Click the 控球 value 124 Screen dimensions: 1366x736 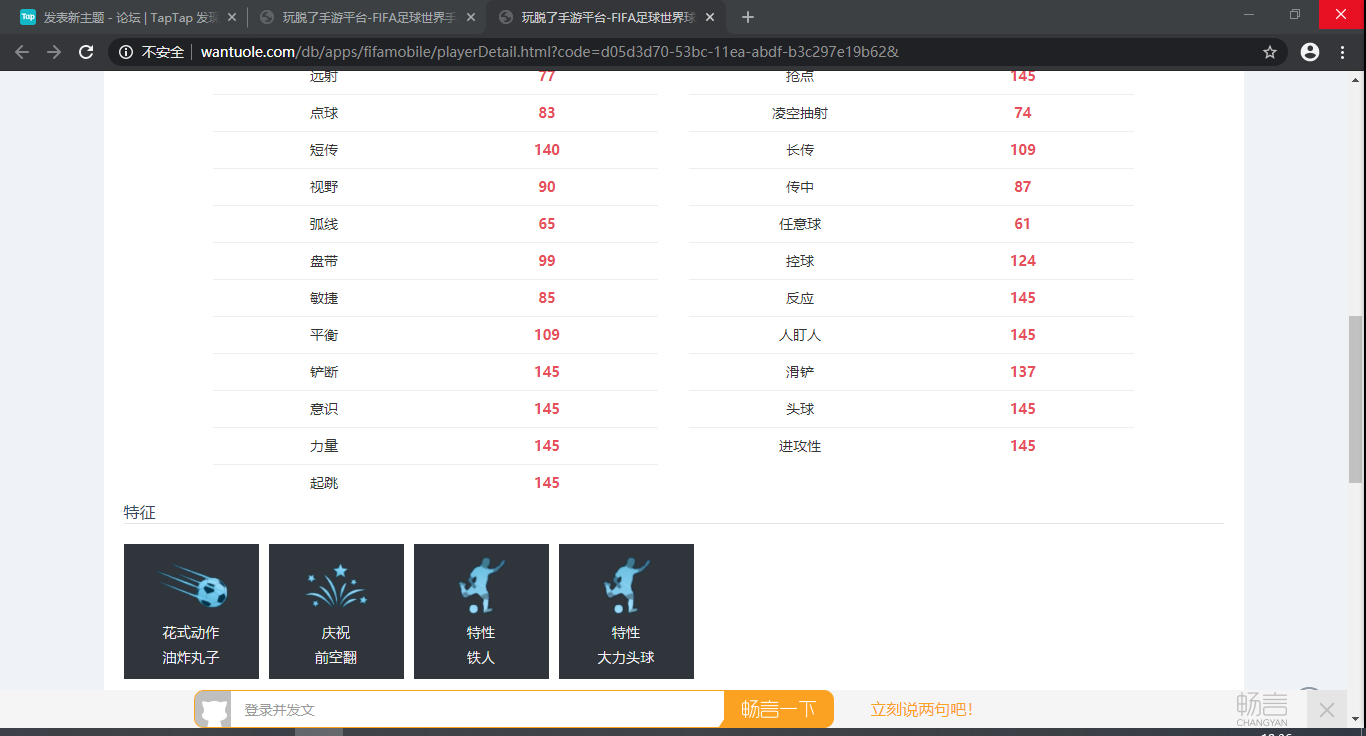[x=1023, y=261]
